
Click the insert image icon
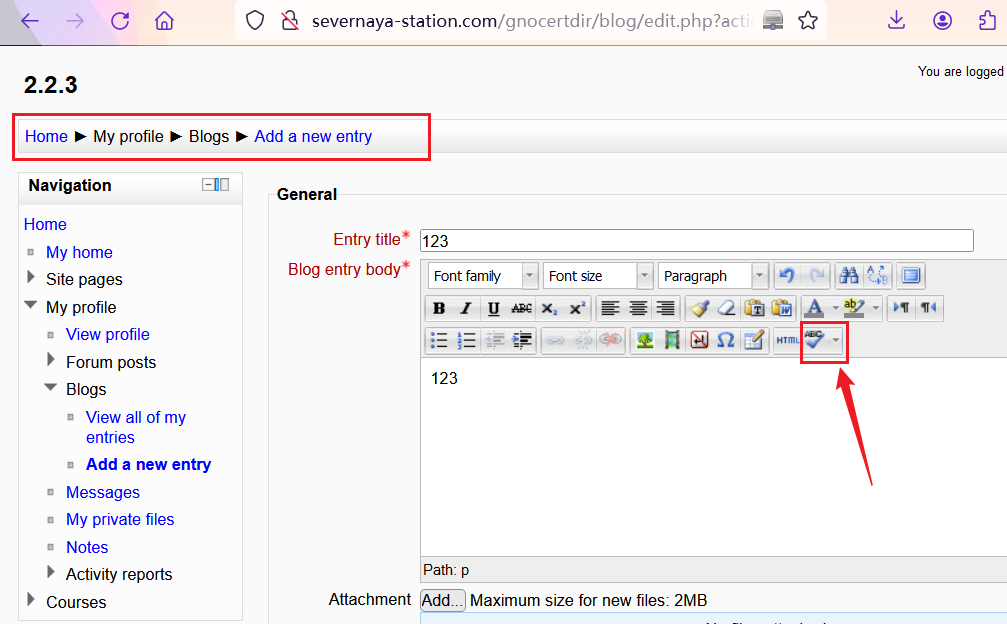point(645,340)
